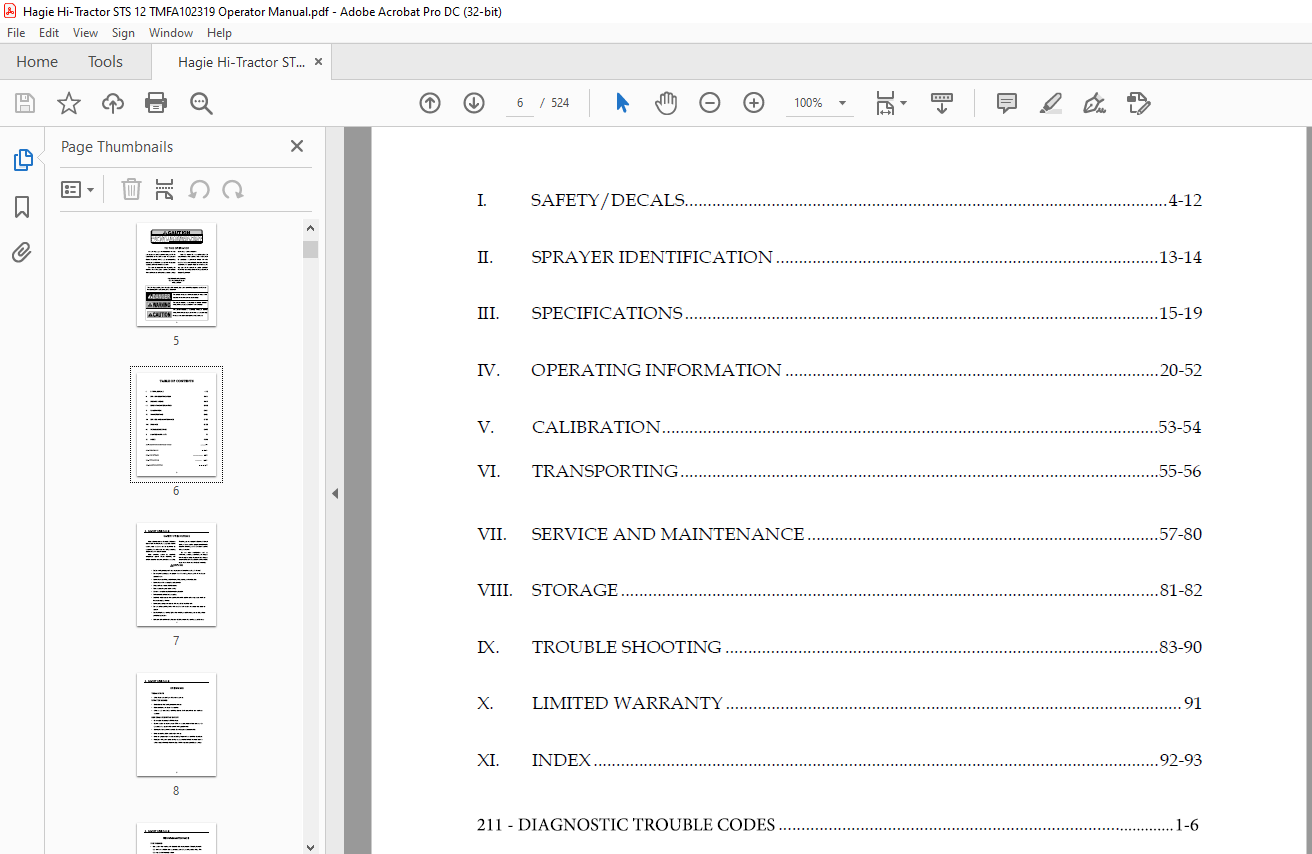Click the thumbnails panel scroll down arrow
Image resolution: width=1312 pixels, height=854 pixels.
[x=310, y=846]
